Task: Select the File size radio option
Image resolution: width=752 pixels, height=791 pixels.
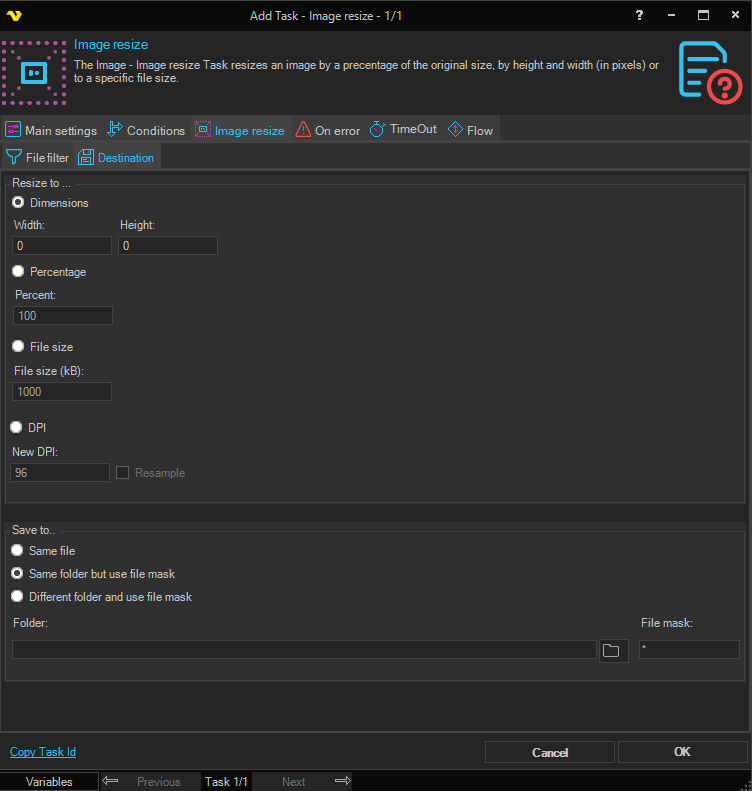Action: [18, 346]
